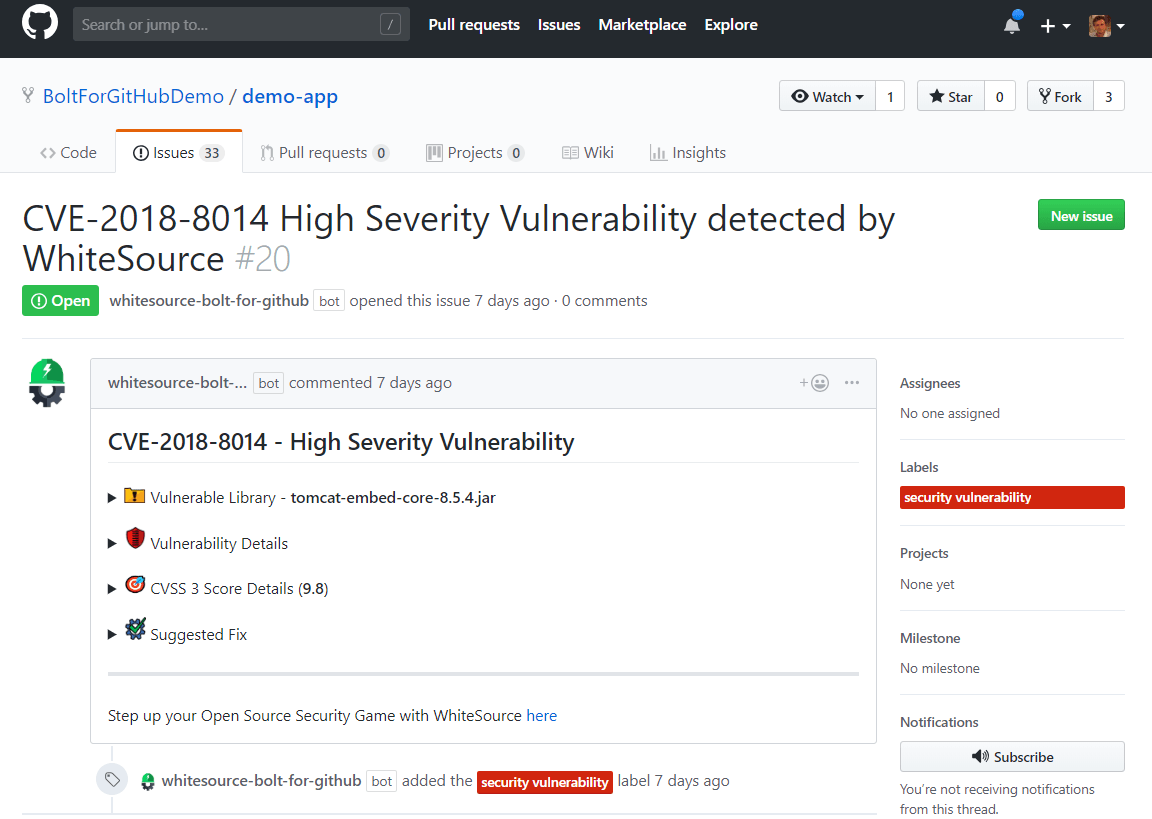Viewport: 1152px width, 819px height.
Task: Select your profile avatar in the header
Action: tap(1100, 26)
